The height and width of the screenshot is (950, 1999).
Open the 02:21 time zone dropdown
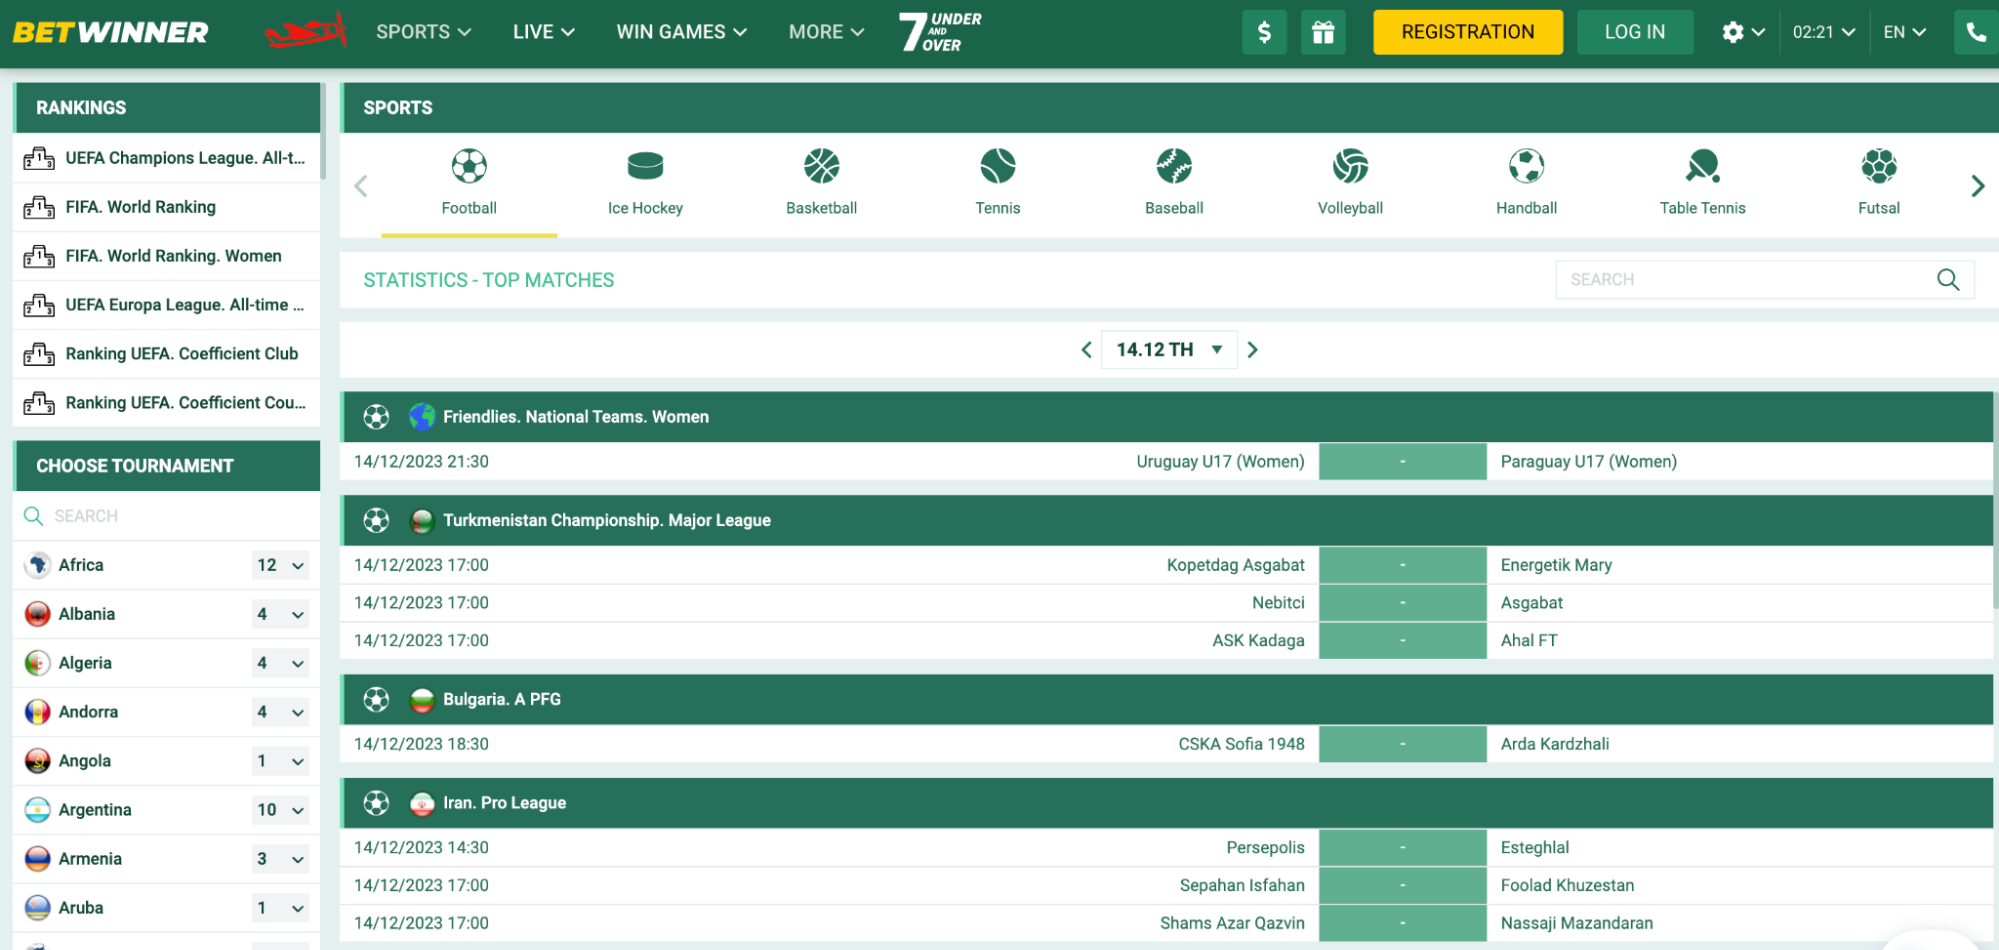(x=1824, y=32)
